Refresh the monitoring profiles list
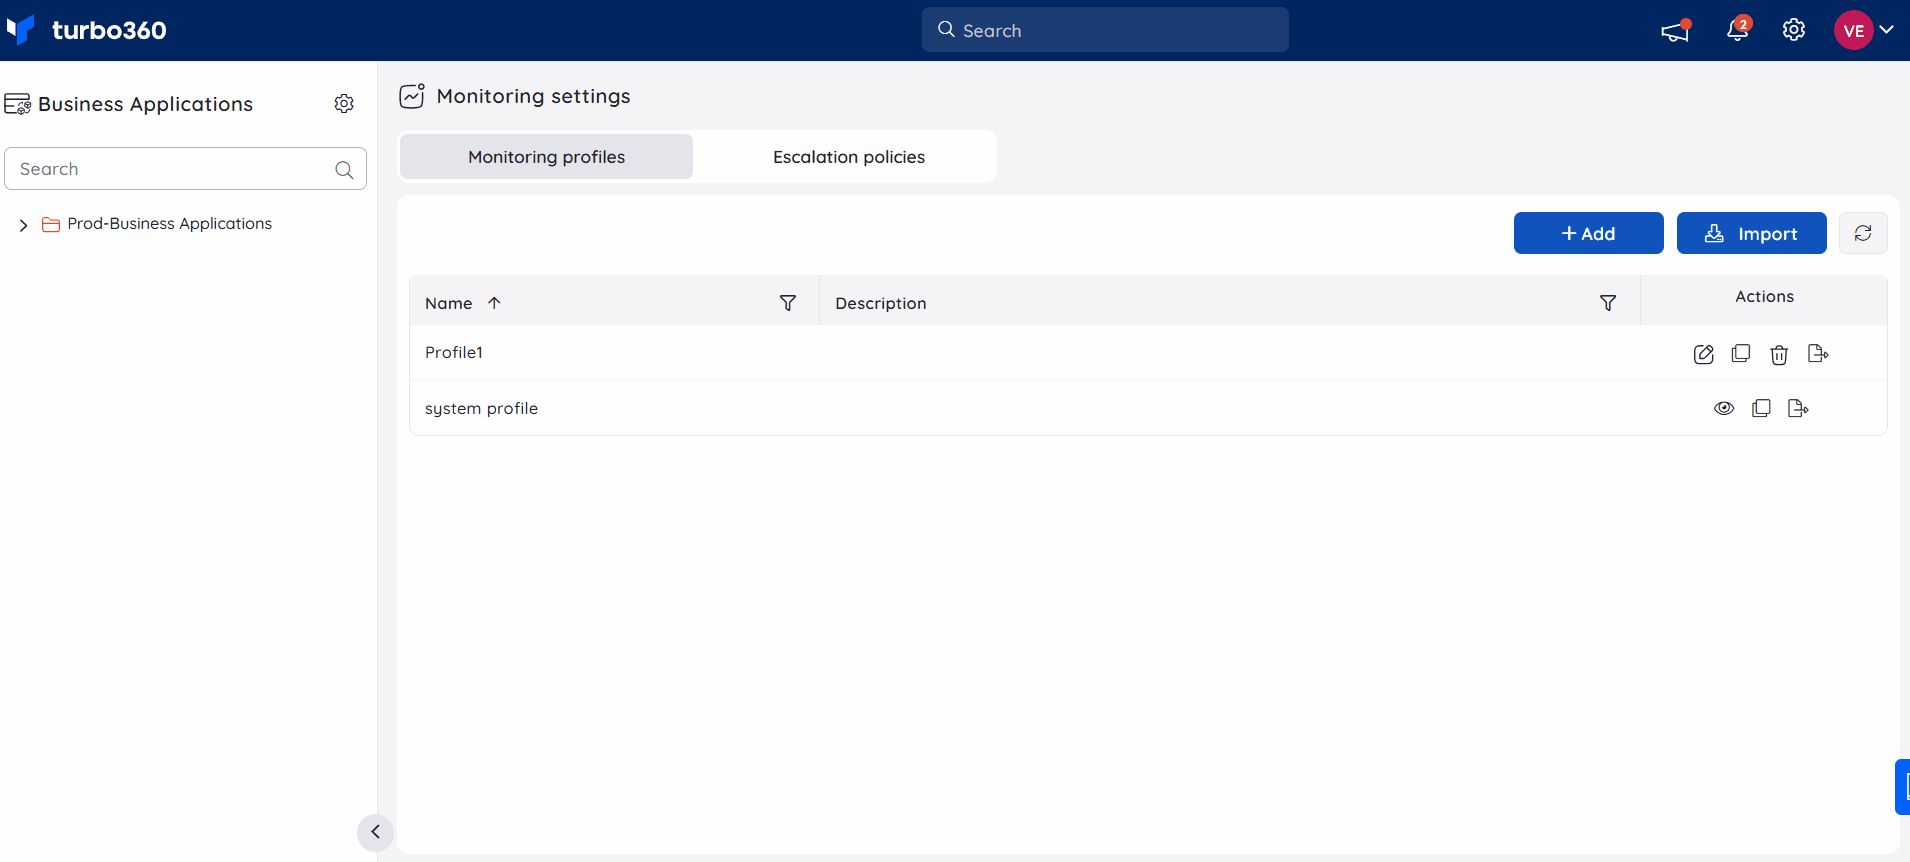The height and width of the screenshot is (862, 1910). point(1863,233)
